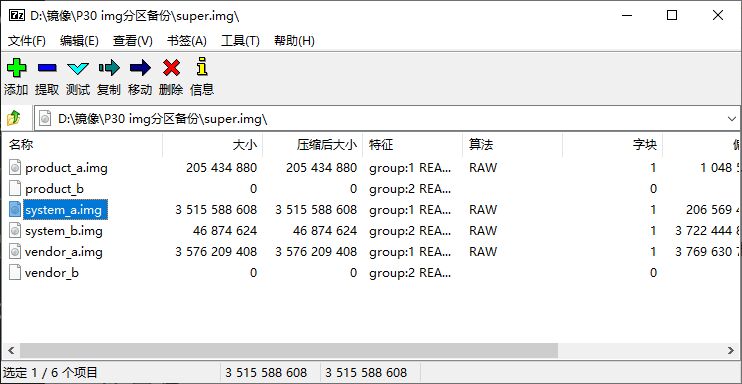
Task: Click the vendor_a.img file icon
Action: point(15,251)
